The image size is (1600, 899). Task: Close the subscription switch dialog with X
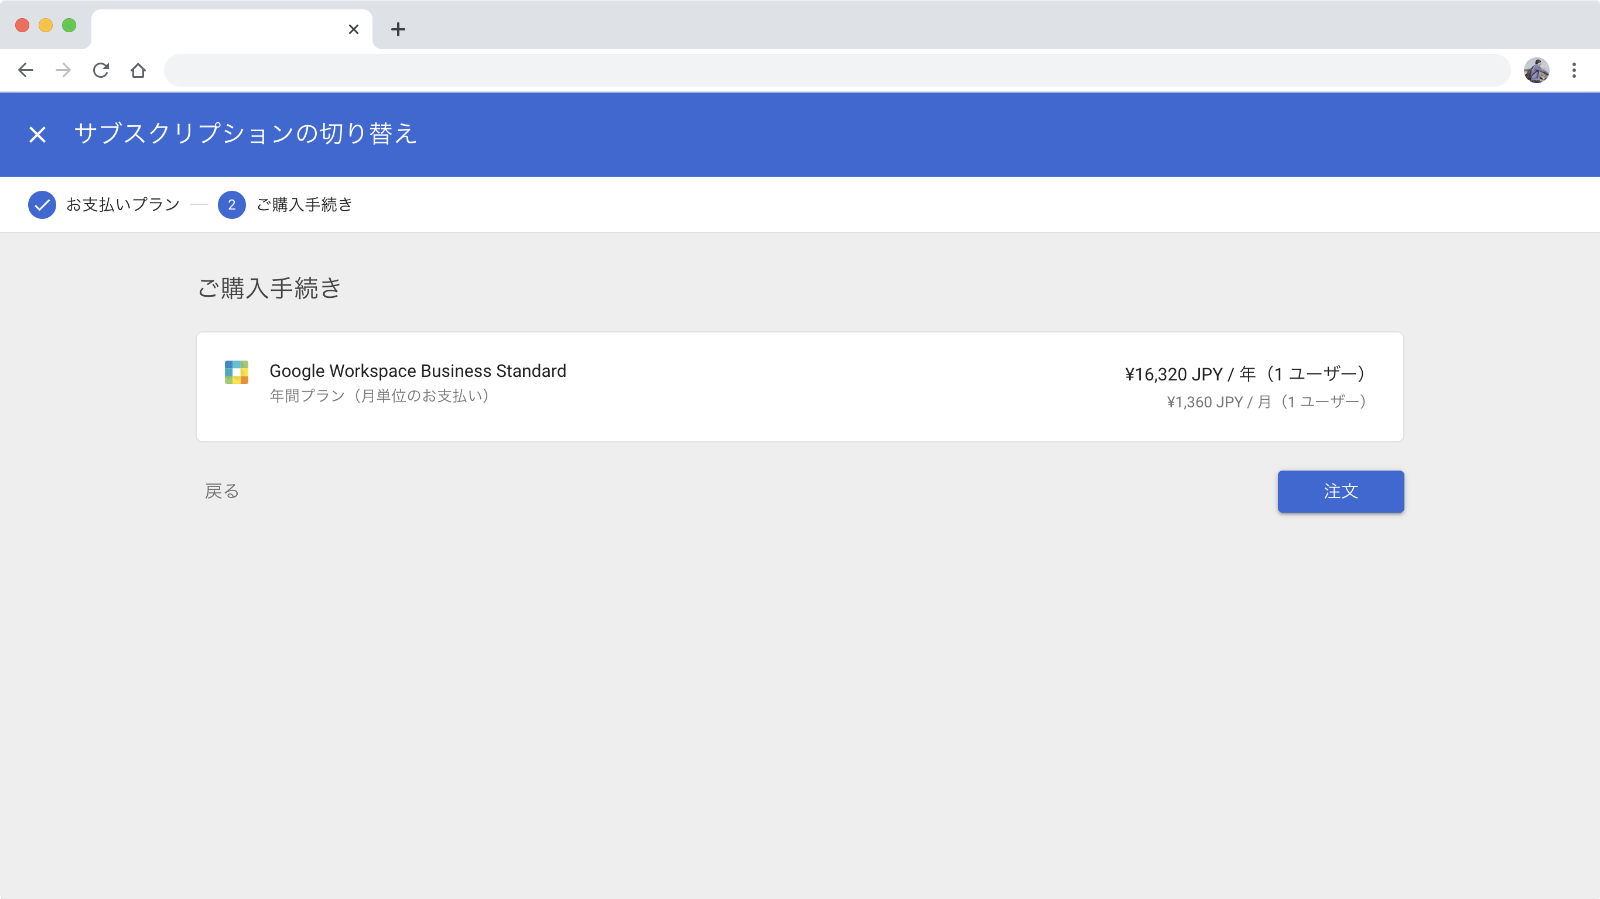(x=37, y=134)
